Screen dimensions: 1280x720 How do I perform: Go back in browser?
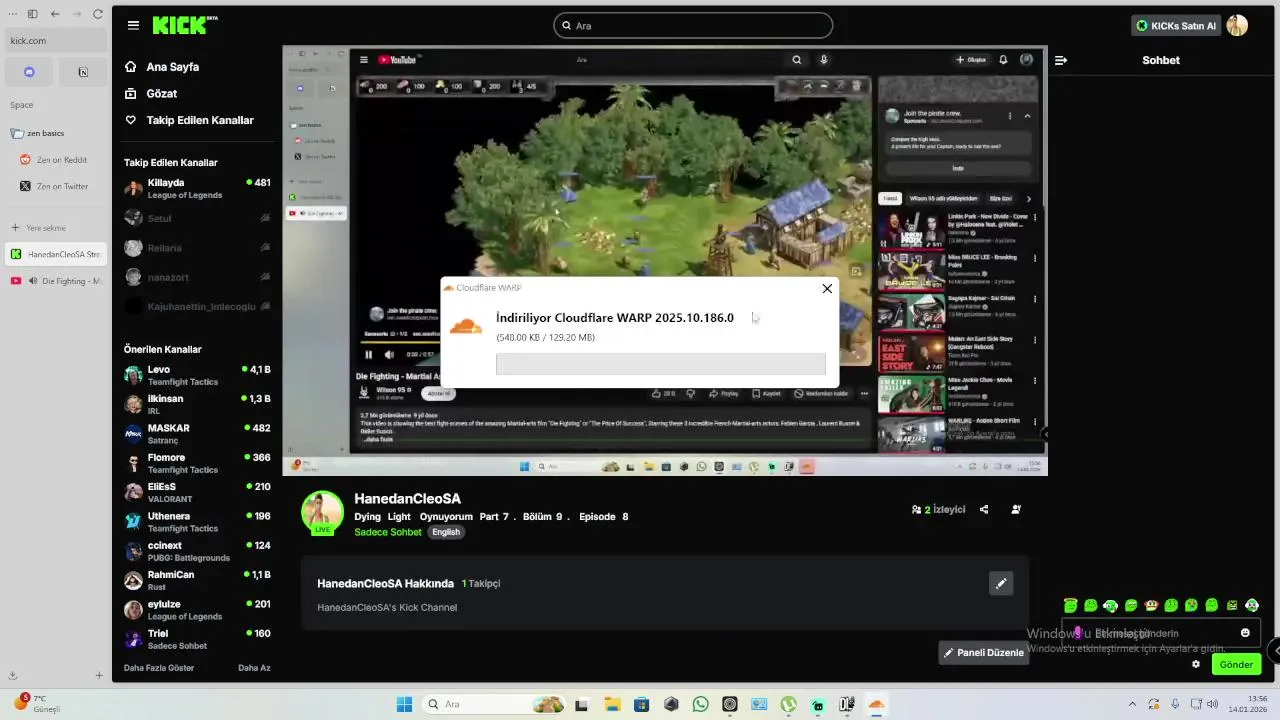click(54, 14)
